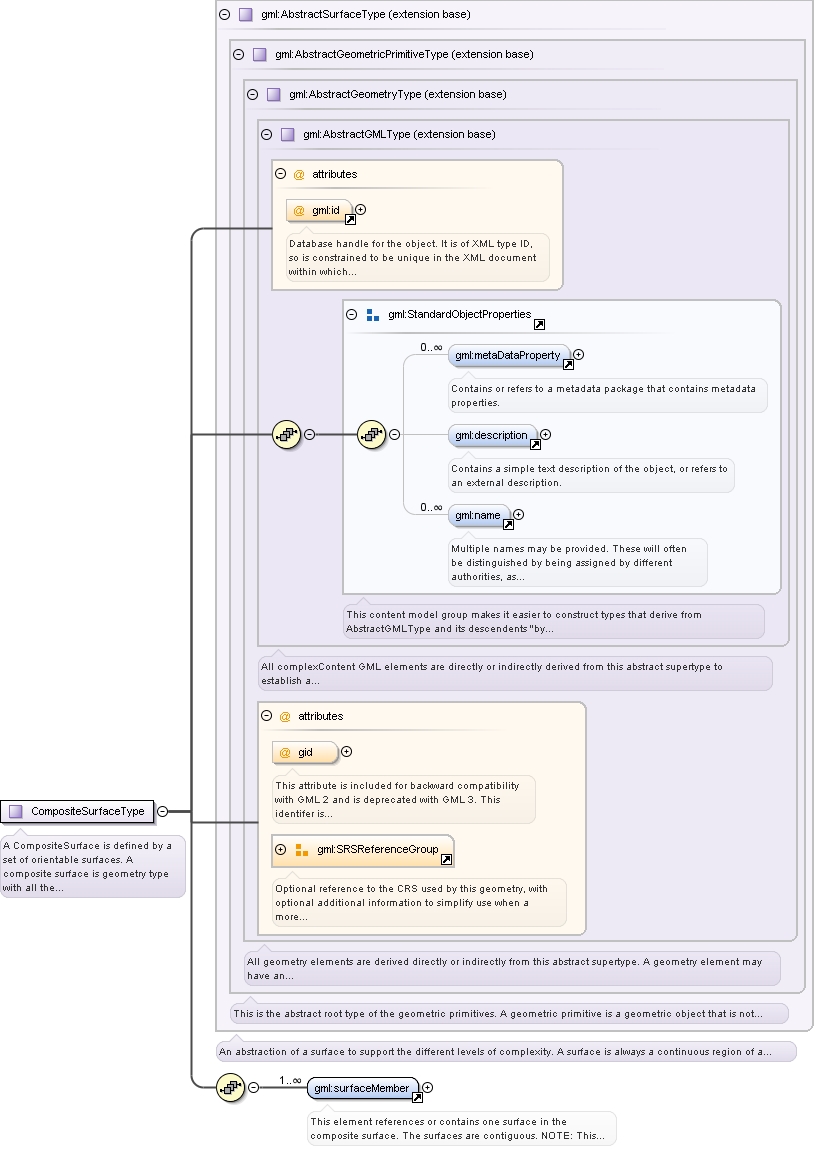Click the gml:StandardObjectProperties group icon
The width and height of the screenshot is (815, 1149).
[x=372, y=314]
